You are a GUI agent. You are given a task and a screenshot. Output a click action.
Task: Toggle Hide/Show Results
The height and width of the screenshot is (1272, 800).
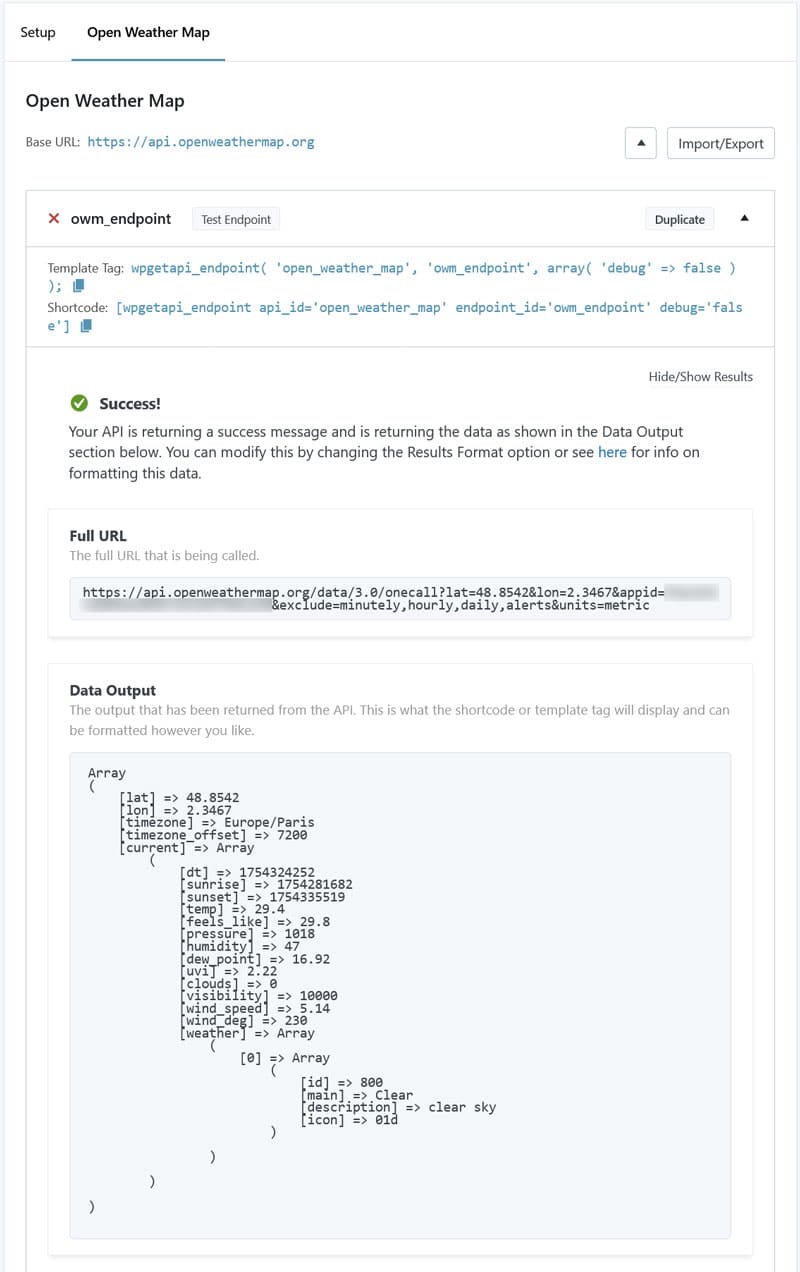(x=701, y=377)
